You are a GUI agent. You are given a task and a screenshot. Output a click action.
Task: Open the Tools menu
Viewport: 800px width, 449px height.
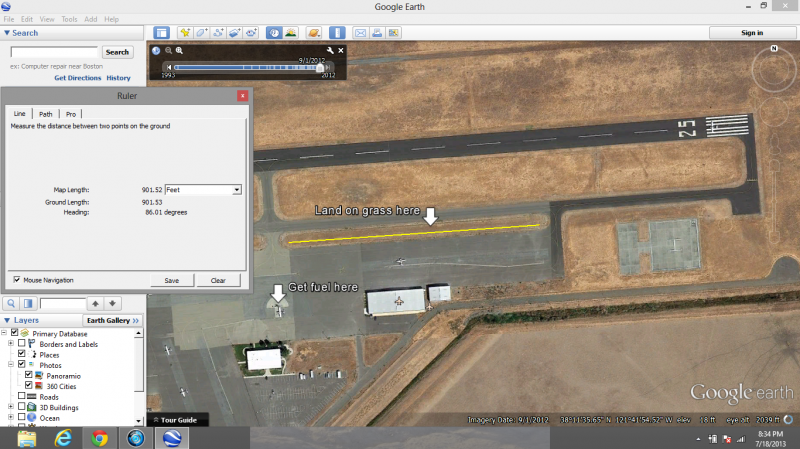(69, 19)
